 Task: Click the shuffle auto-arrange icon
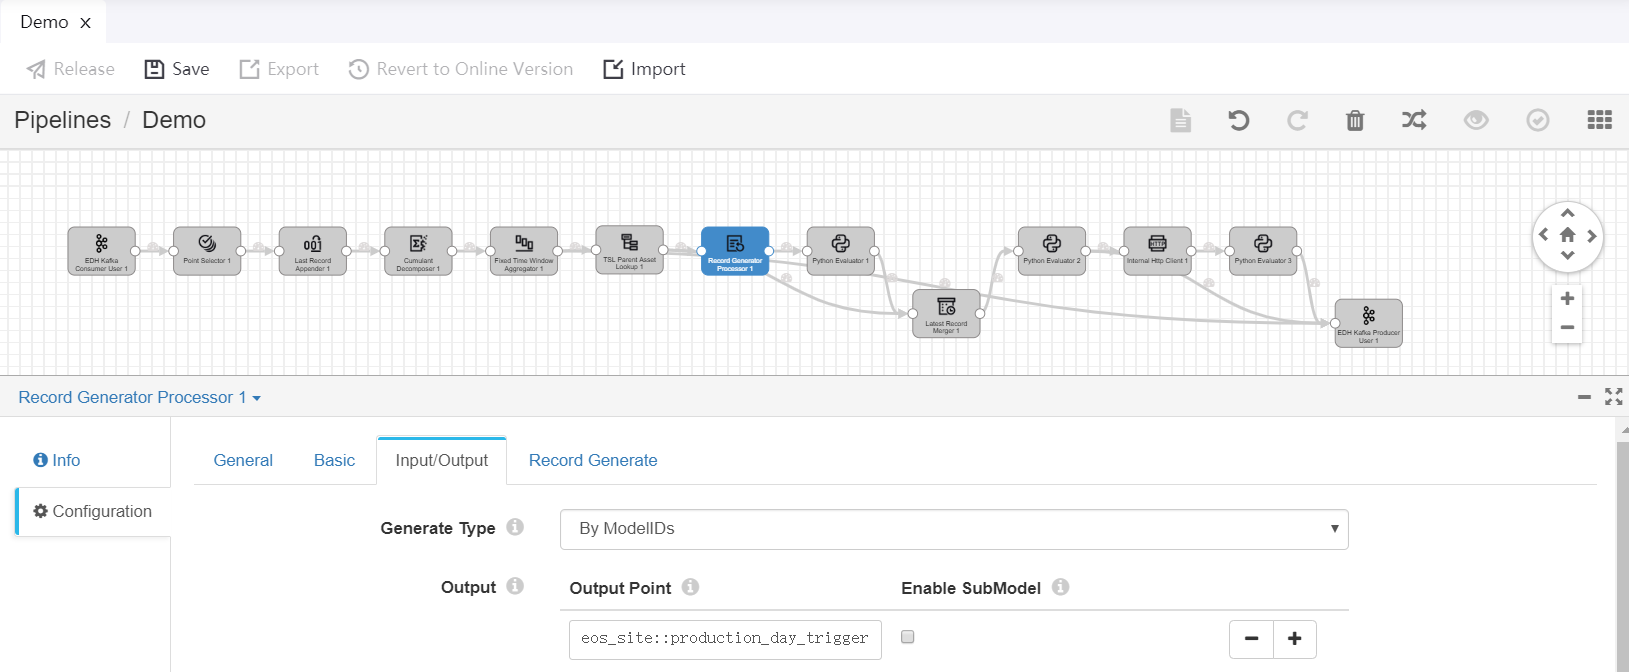pyautogui.click(x=1414, y=120)
